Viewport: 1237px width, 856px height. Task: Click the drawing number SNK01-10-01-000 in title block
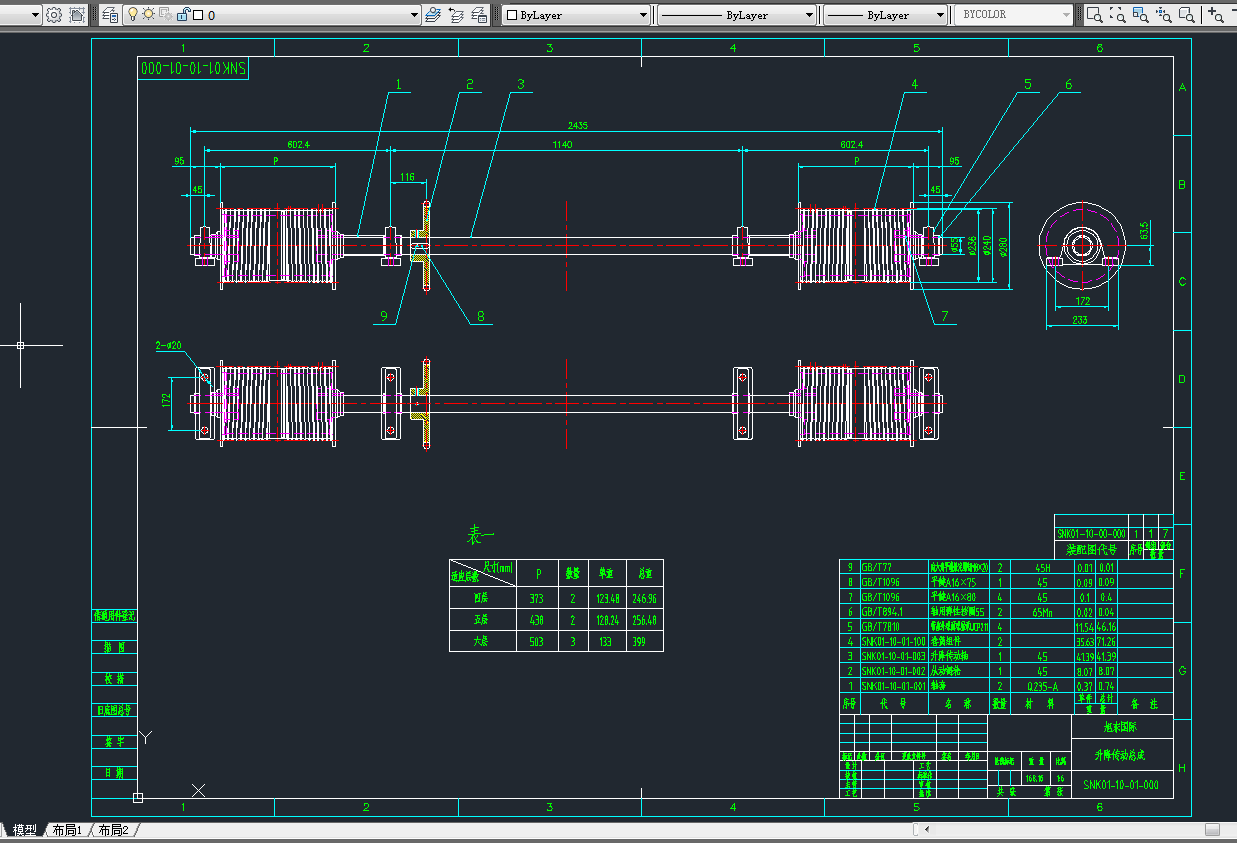(1120, 785)
